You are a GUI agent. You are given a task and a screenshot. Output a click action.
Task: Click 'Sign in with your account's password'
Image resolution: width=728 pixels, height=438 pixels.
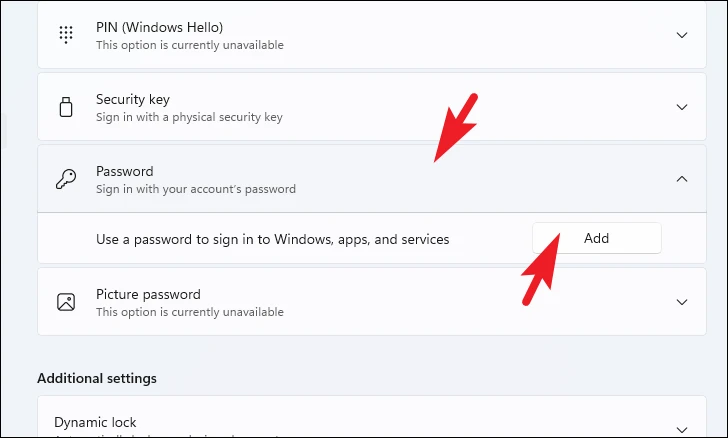click(196, 189)
